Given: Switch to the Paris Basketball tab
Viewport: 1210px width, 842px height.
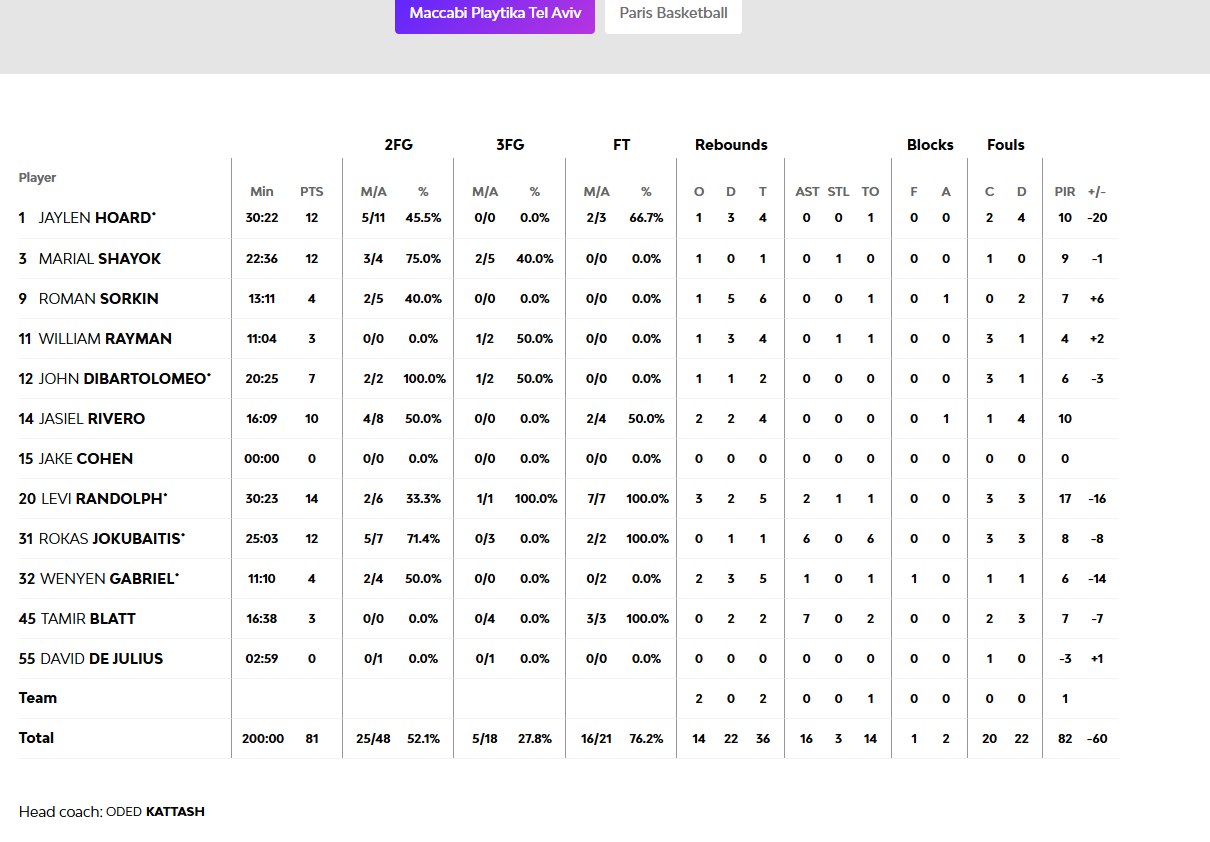Looking at the screenshot, I should 673,14.
